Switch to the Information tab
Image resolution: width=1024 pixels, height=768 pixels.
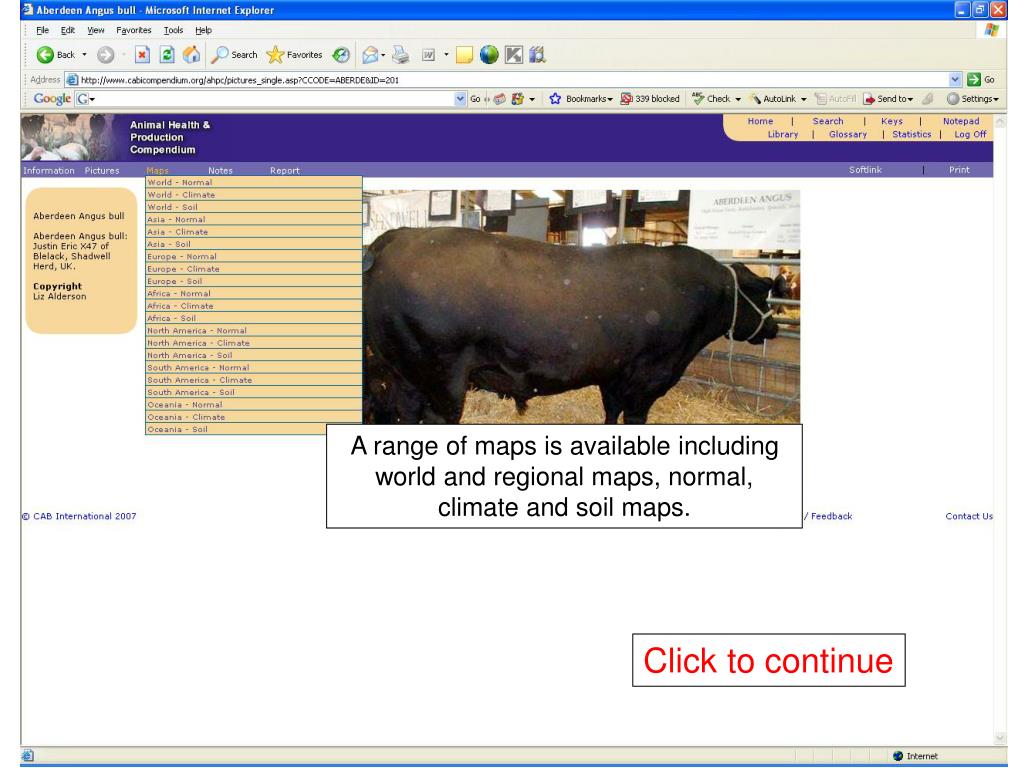49,170
